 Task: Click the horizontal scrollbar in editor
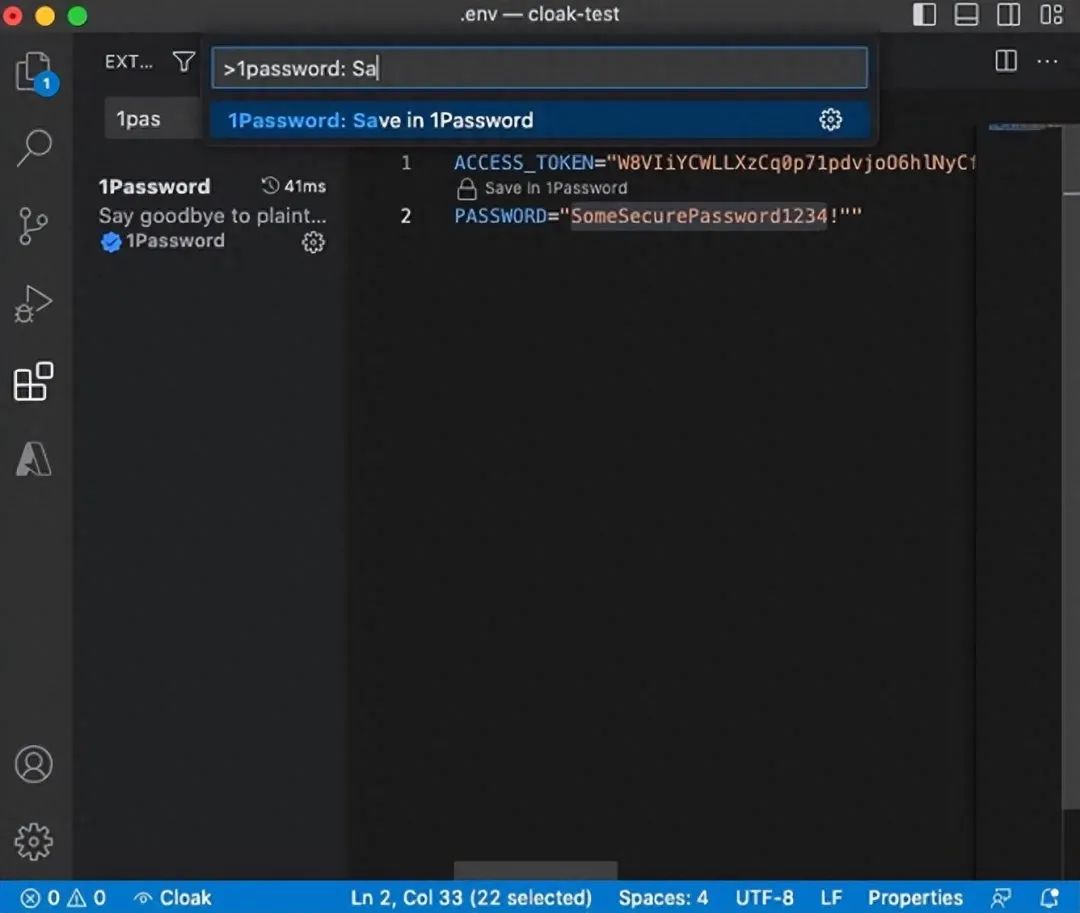pos(535,870)
